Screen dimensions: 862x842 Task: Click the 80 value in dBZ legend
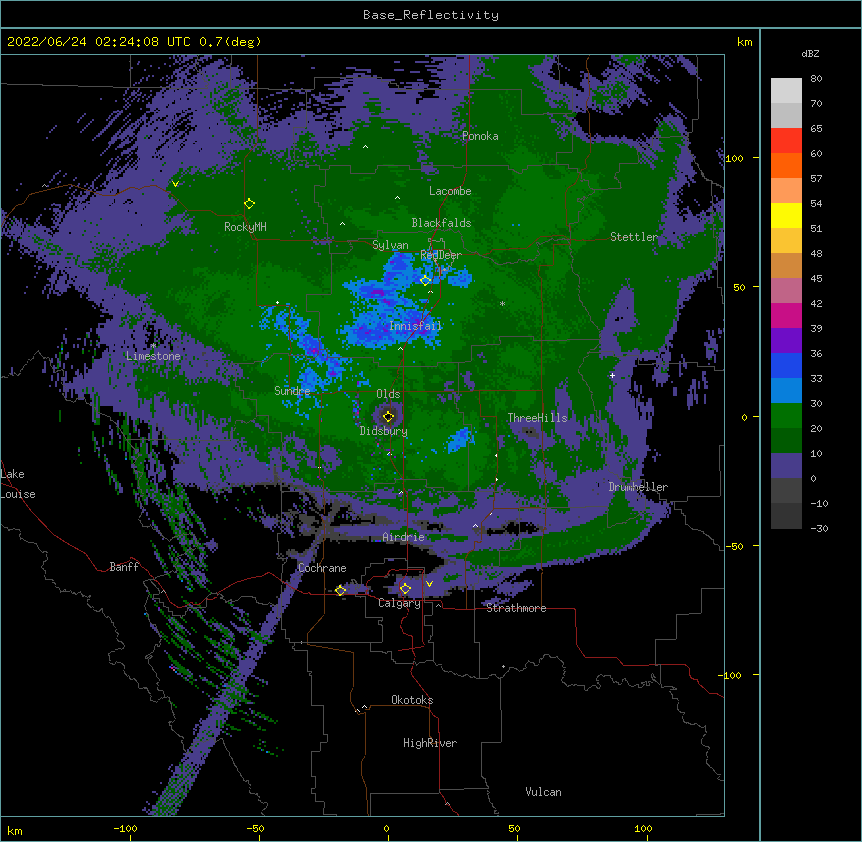pyautogui.click(x=816, y=78)
